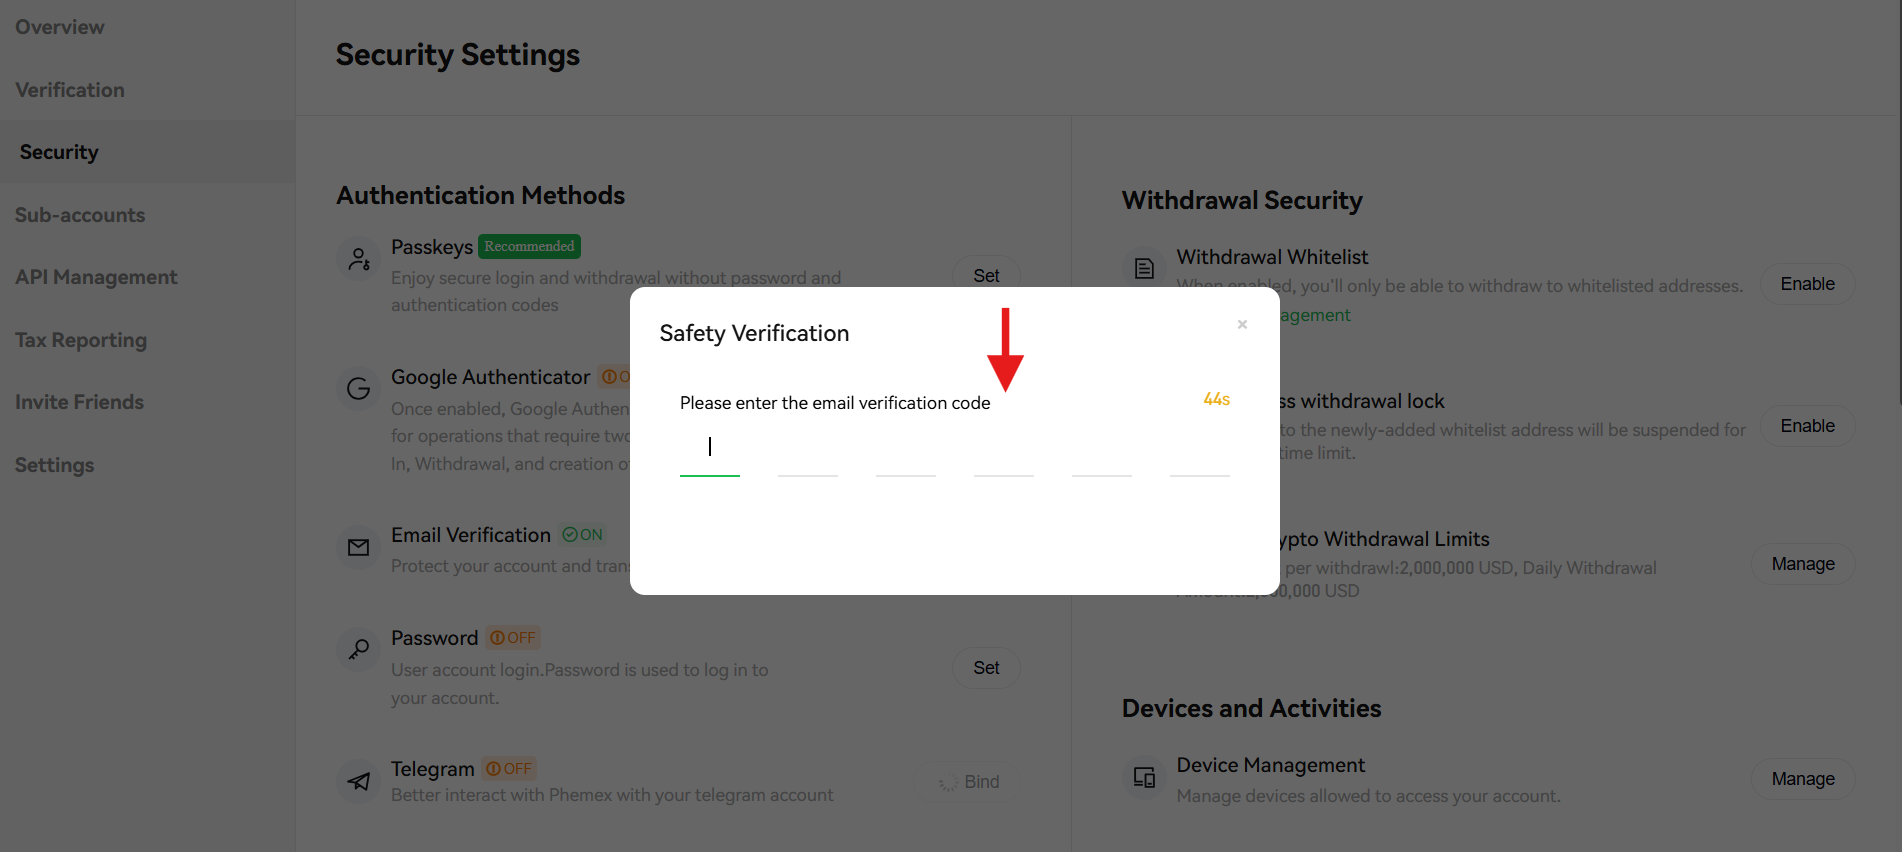Open the API Management sidebar section
1902x852 pixels.
click(96, 277)
